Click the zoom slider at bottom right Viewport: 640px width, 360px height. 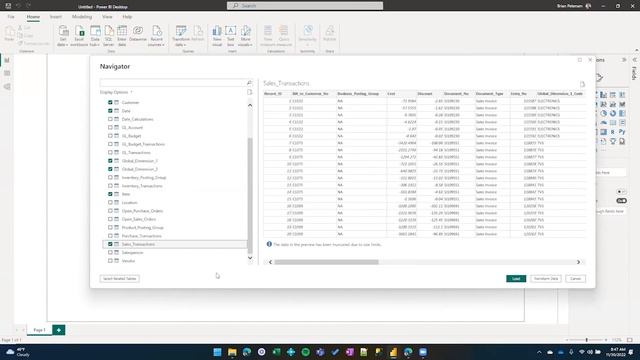pos(587,340)
